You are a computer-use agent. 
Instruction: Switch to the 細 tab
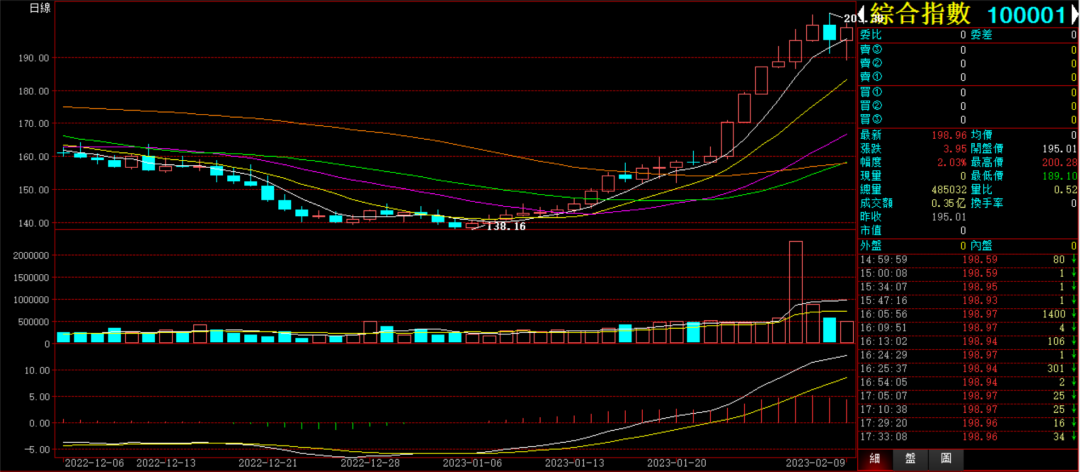(874, 458)
